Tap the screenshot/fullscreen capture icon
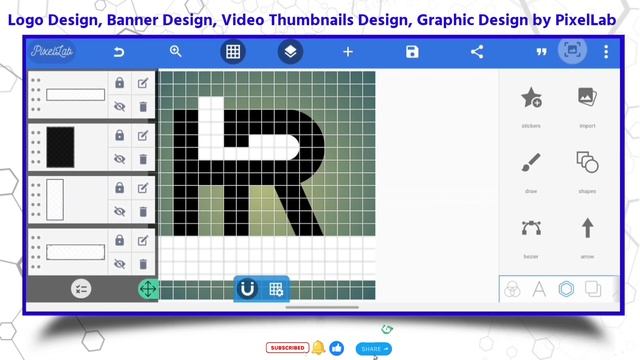The width and height of the screenshot is (640, 360). click(572, 50)
